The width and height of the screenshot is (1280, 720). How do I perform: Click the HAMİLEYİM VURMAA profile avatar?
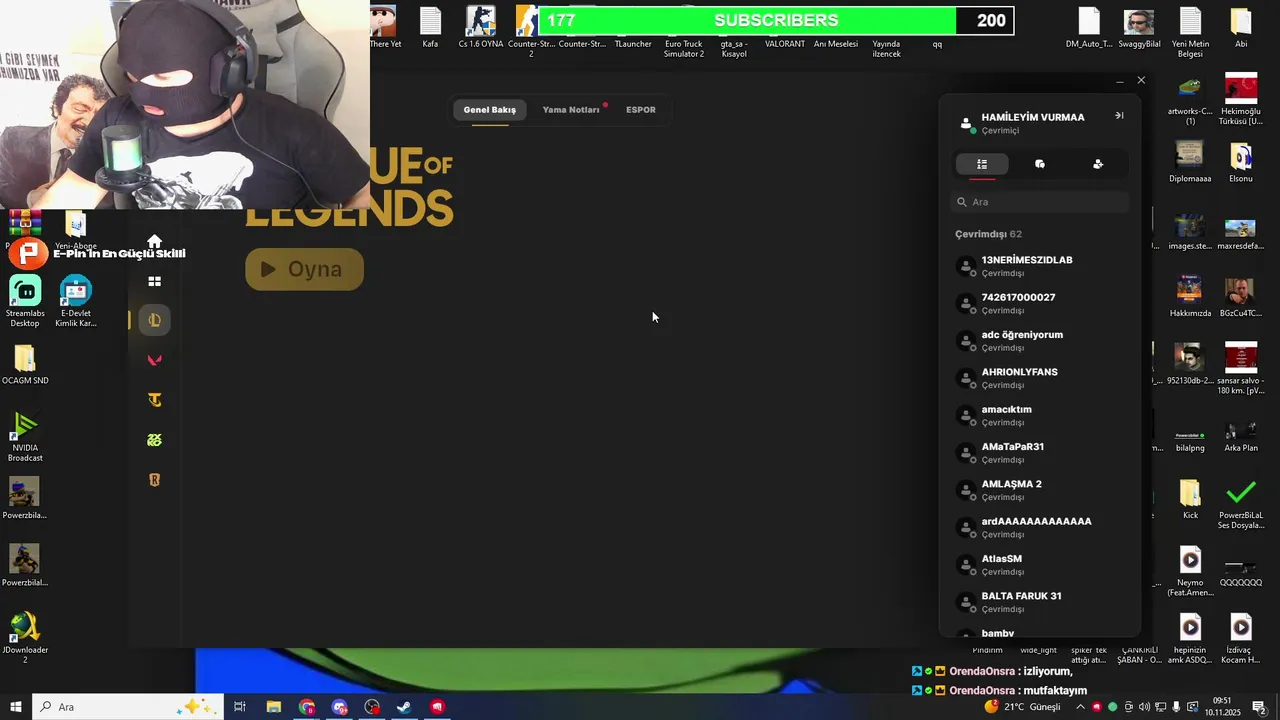(x=965, y=124)
